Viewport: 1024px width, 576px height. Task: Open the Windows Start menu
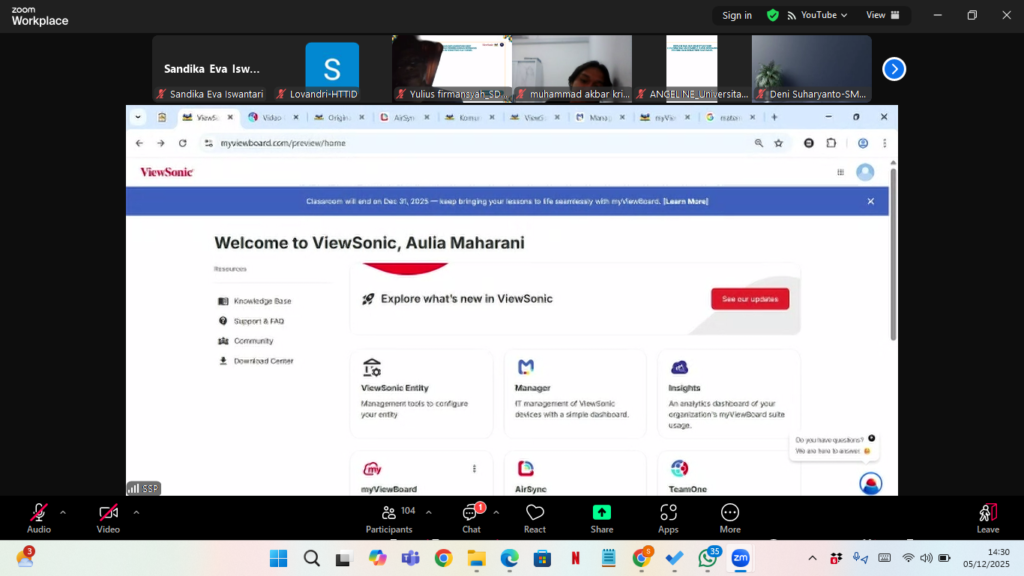[278, 558]
